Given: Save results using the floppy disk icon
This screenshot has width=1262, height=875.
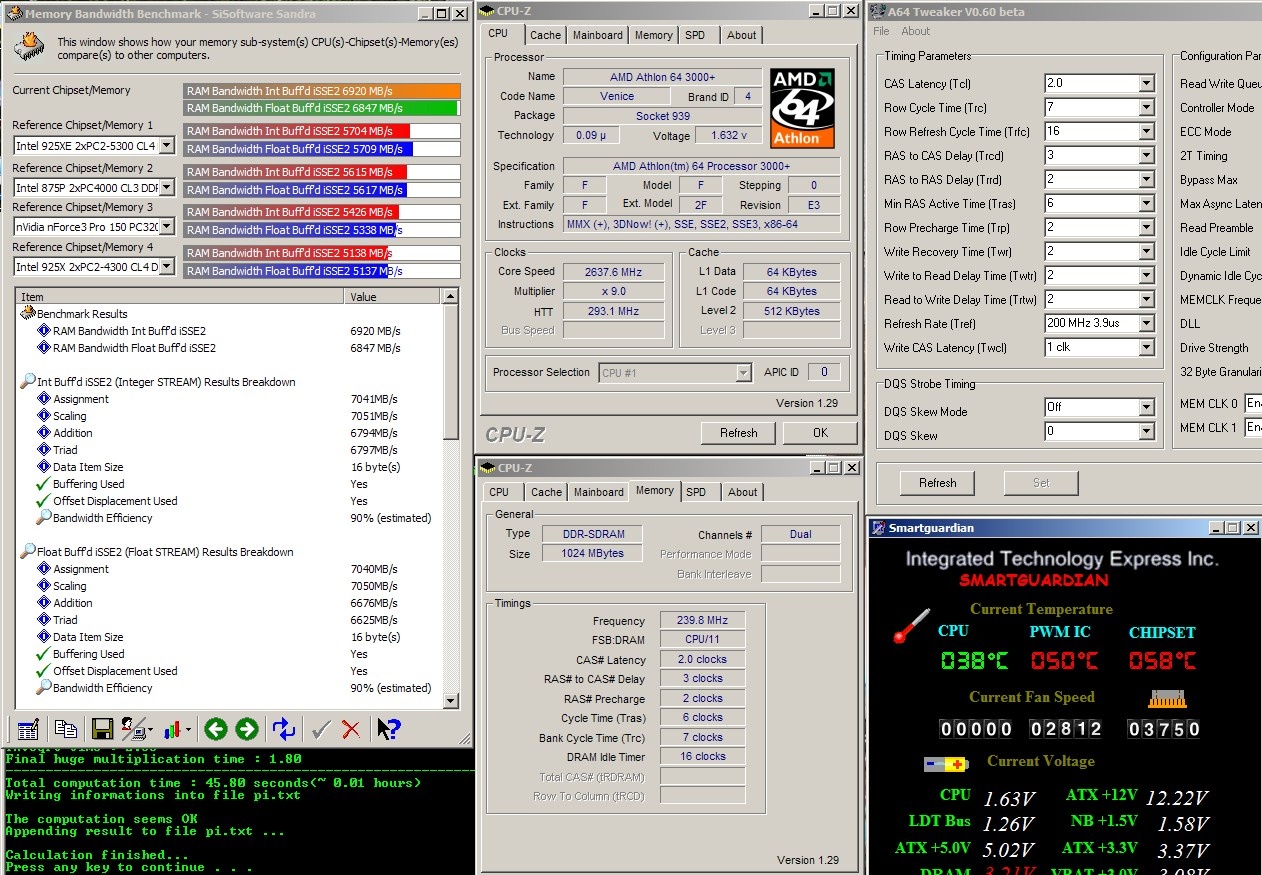Looking at the screenshot, I should [102, 729].
